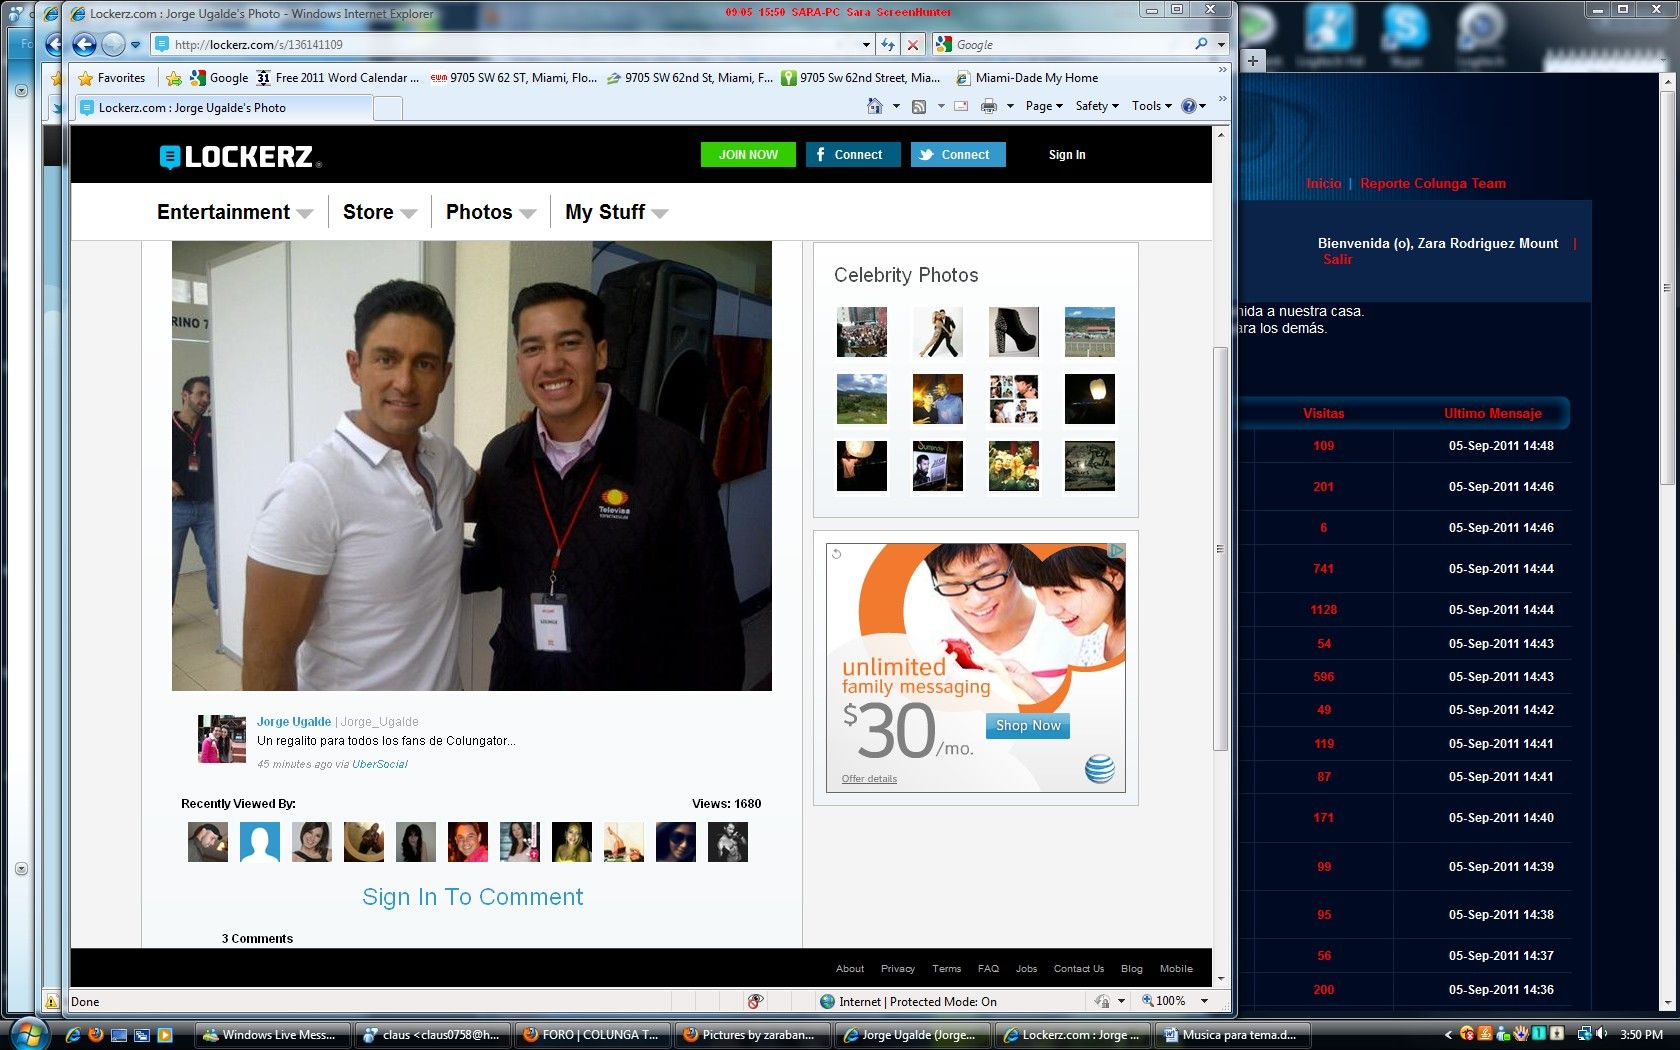The width and height of the screenshot is (1680, 1050).
Task: Open the Home page icon
Action: point(875,106)
